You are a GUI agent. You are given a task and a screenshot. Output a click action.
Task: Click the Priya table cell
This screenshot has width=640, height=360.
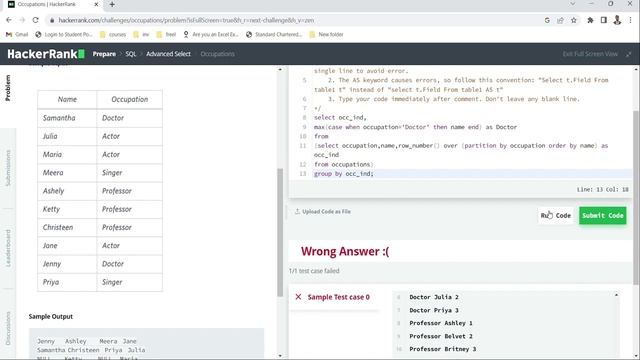click(x=67, y=282)
